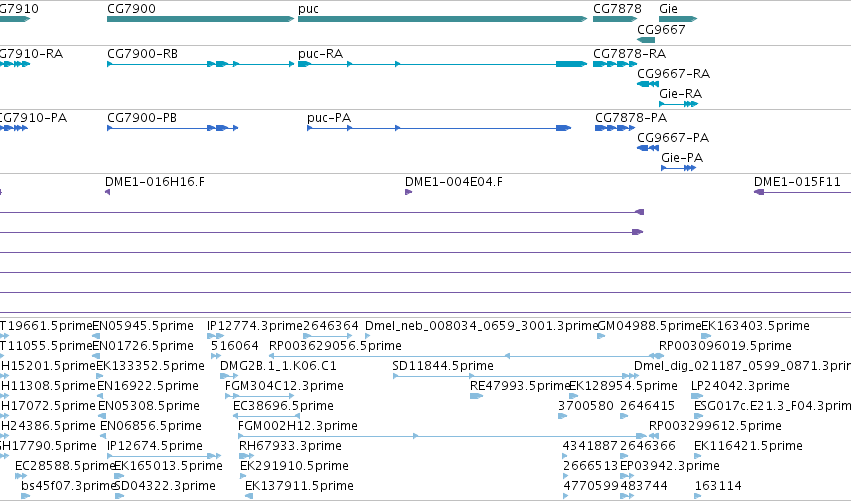Click the 2646364 EST label
Viewport: 851px width, 501px height.
pos(331,326)
